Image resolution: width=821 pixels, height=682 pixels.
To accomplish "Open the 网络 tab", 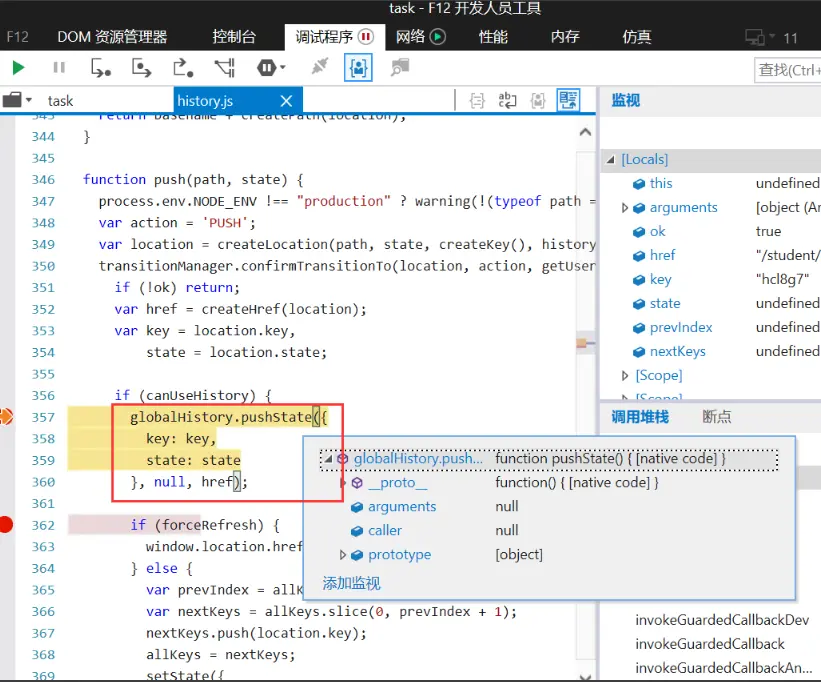I will [x=410, y=37].
